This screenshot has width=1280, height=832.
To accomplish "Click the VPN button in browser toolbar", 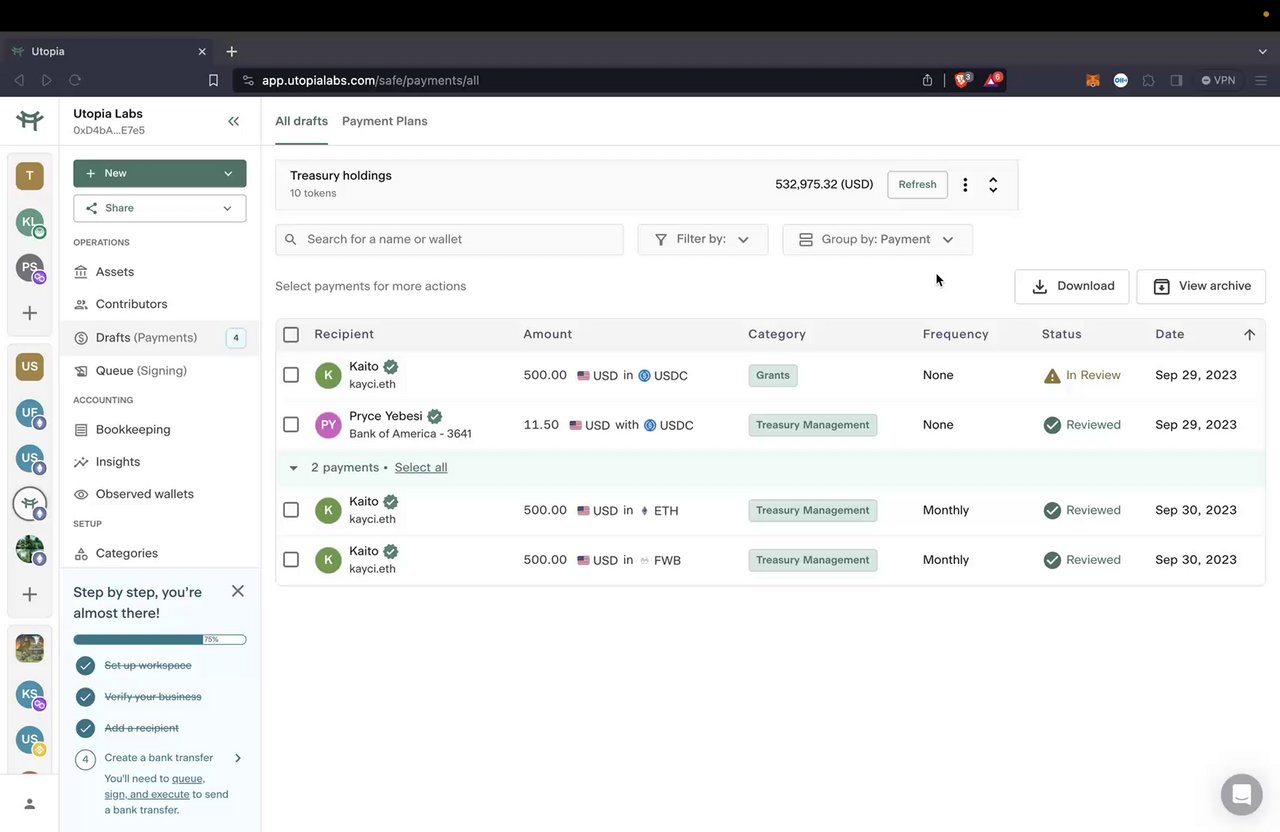I will pos(1219,80).
